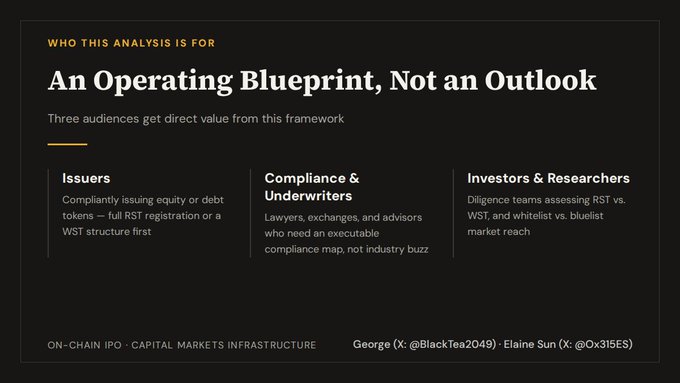Click the description about diligence teams assessing RST
680x383 pixels.
point(546,216)
